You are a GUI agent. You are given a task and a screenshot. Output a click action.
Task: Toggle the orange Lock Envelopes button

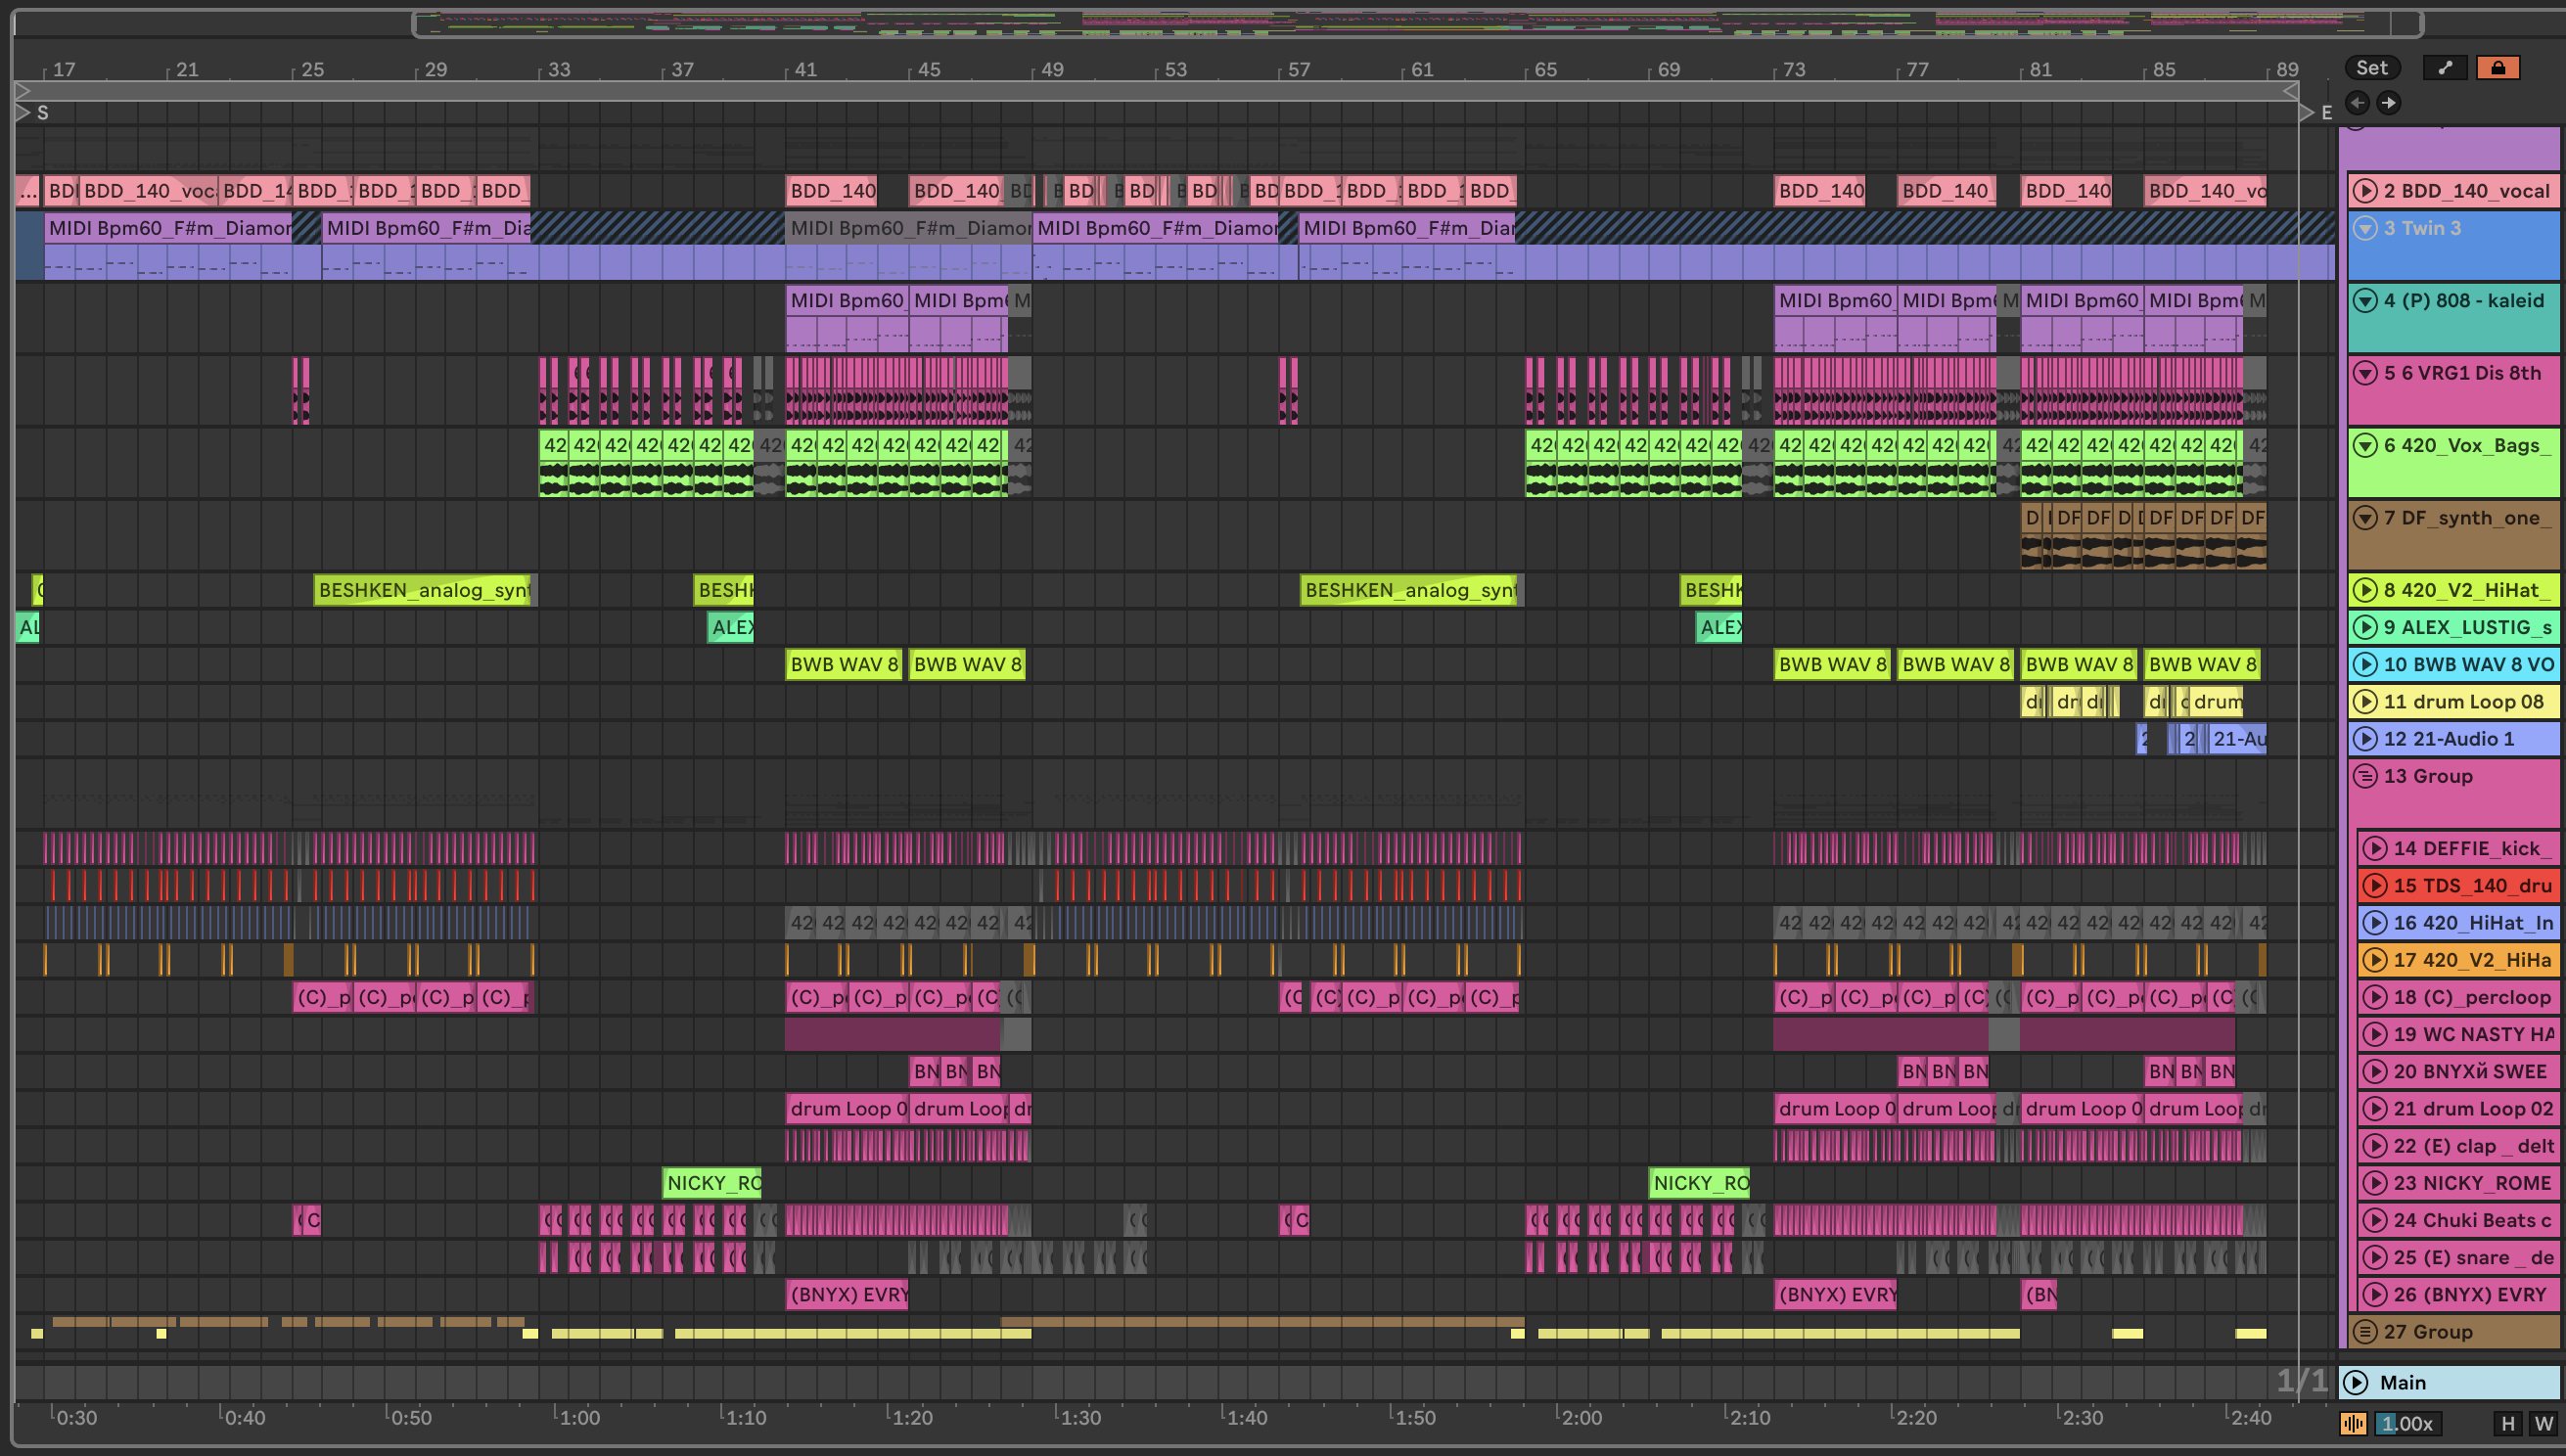tap(2497, 68)
